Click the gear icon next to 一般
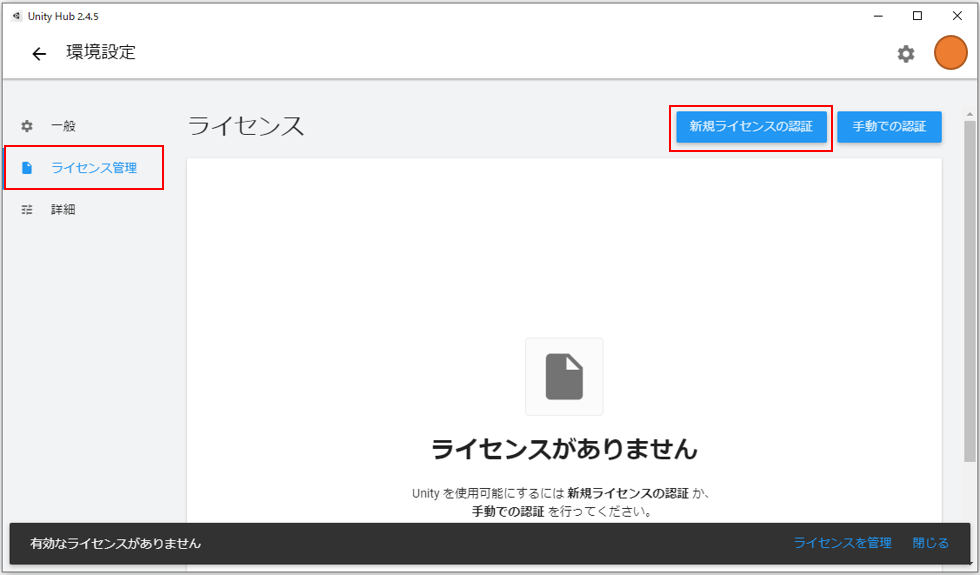The height and width of the screenshot is (575, 980). [27, 126]
